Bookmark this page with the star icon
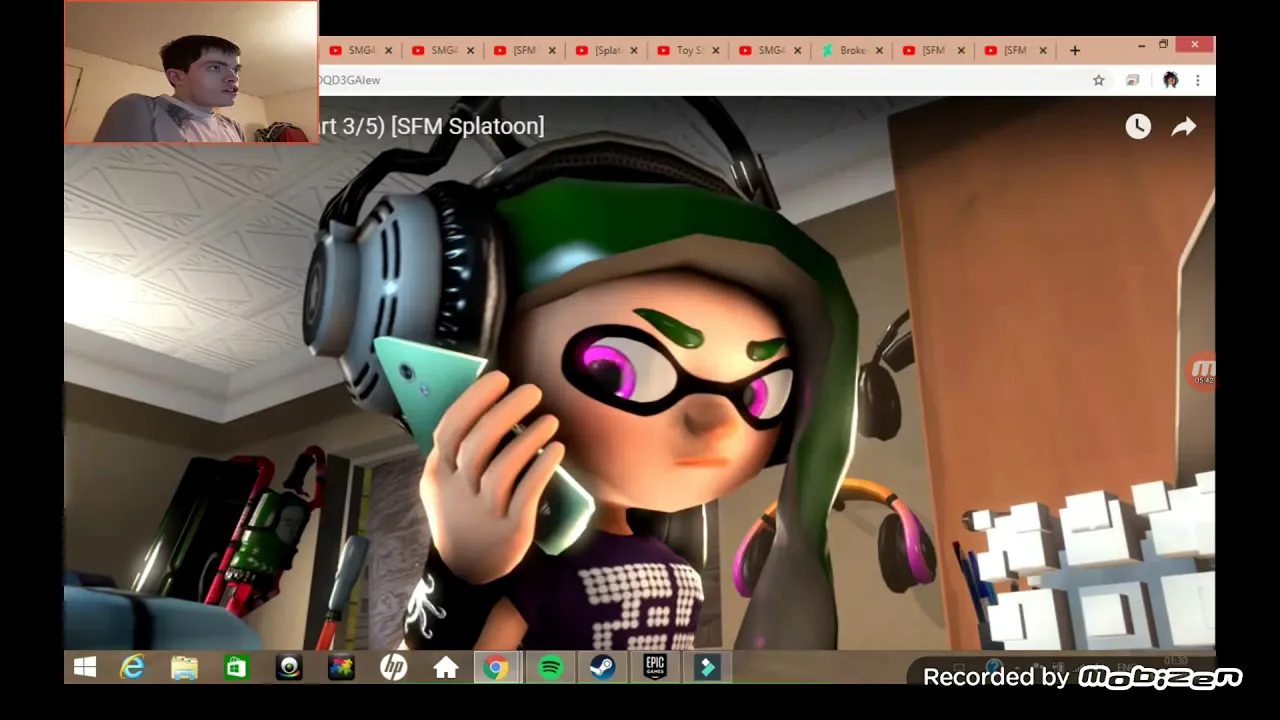The height and width of the screenshot is (720, 1280). pyautogui.click(x=1098, y=80)
